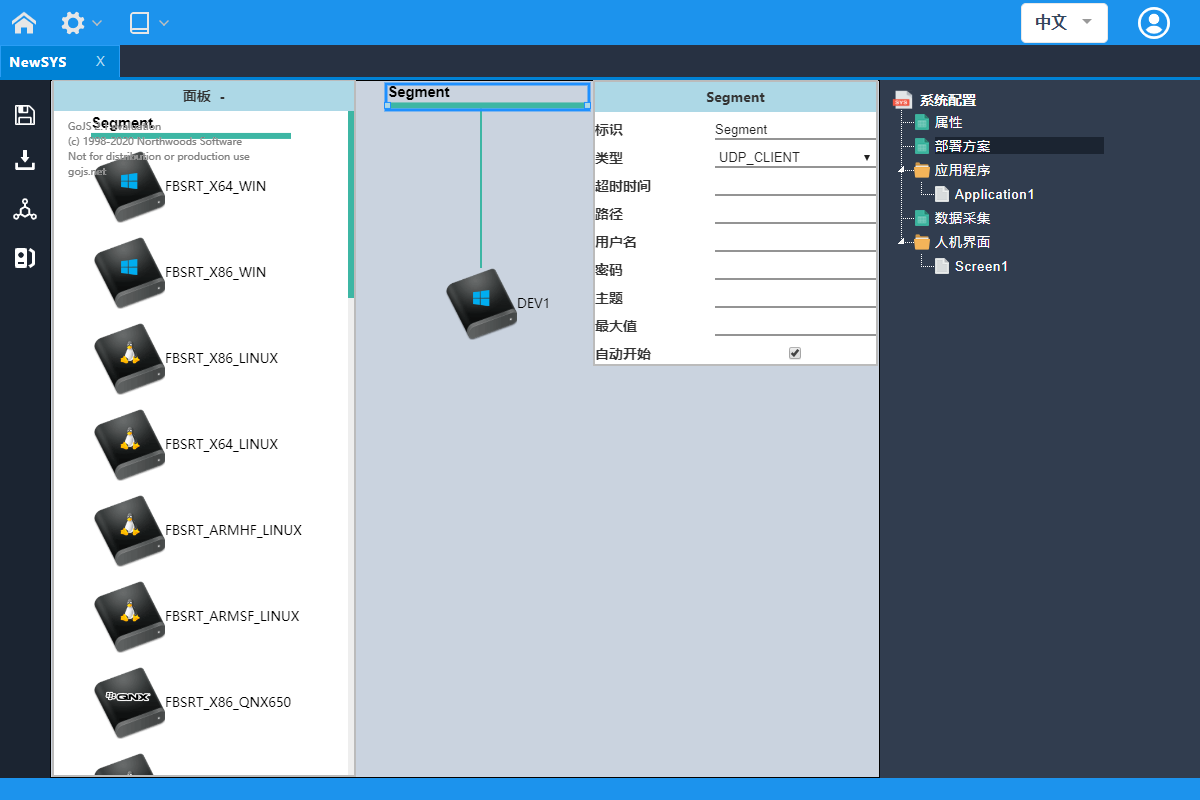
Task: Select the FBSRT_X64_WIN device icon
Action: [129, 187]
